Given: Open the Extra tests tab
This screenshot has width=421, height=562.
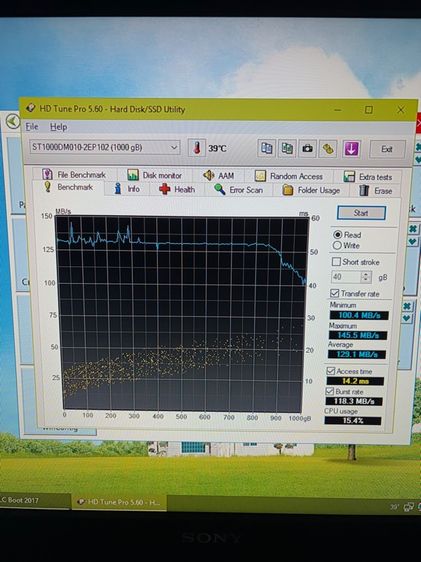Looking at the screenshot, I should pos(368,177).
